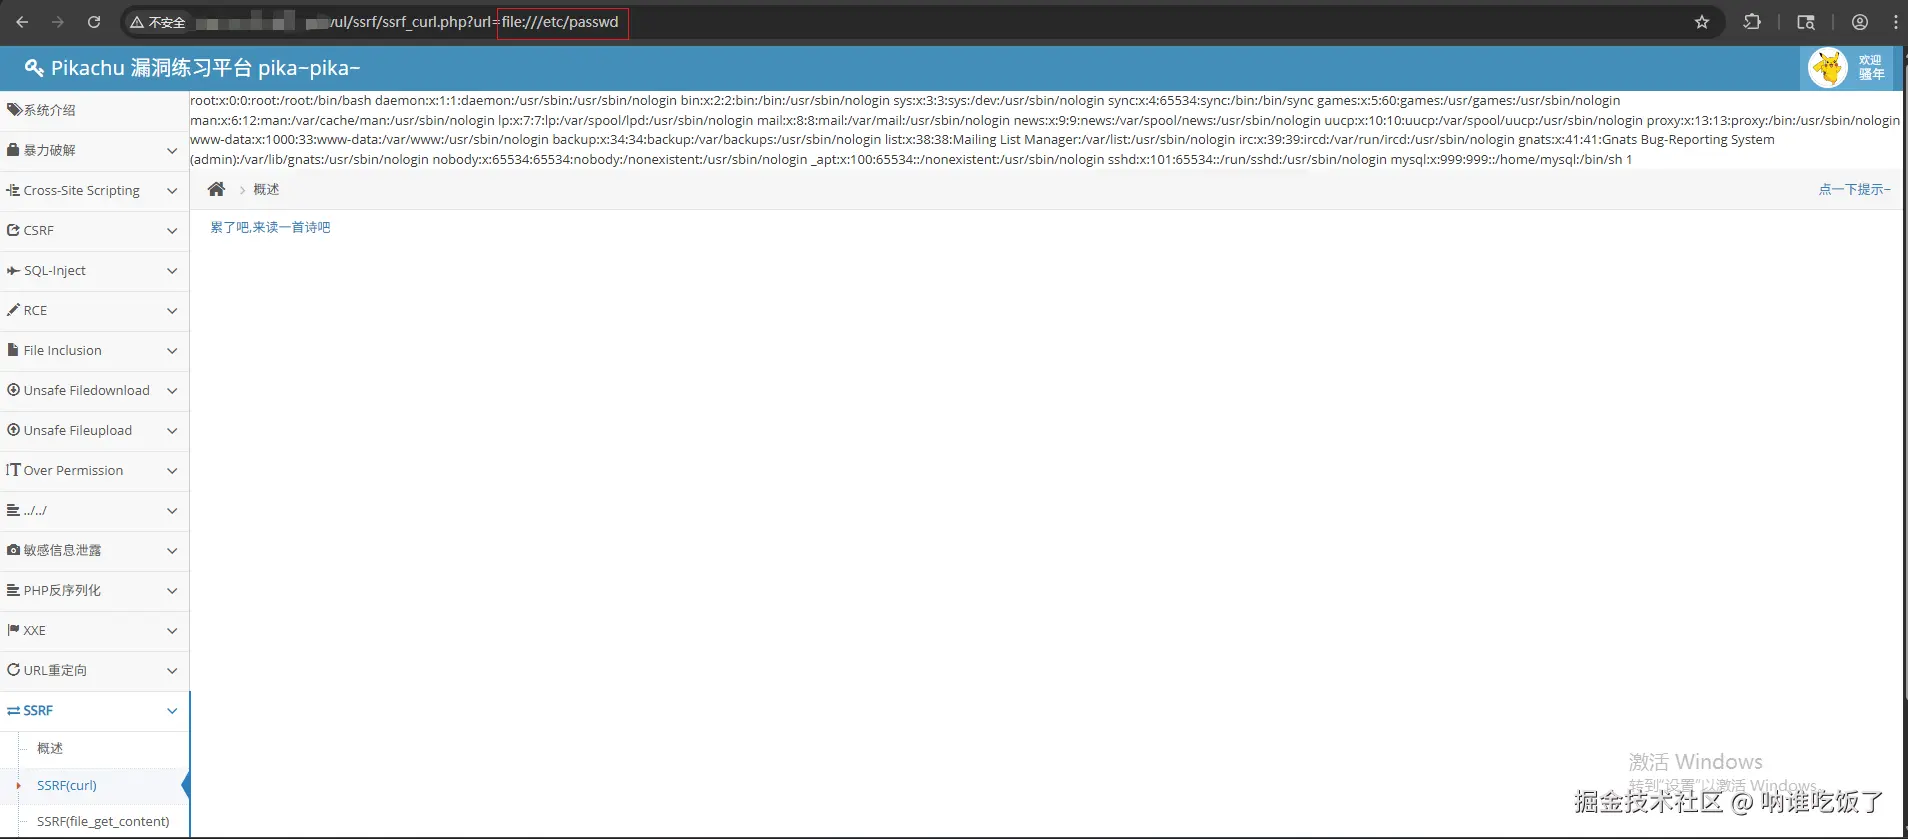This screenshot has width=1908, height=839.
Task: Click the tag icon beside 系统介绍
Action: click(14, 110)
